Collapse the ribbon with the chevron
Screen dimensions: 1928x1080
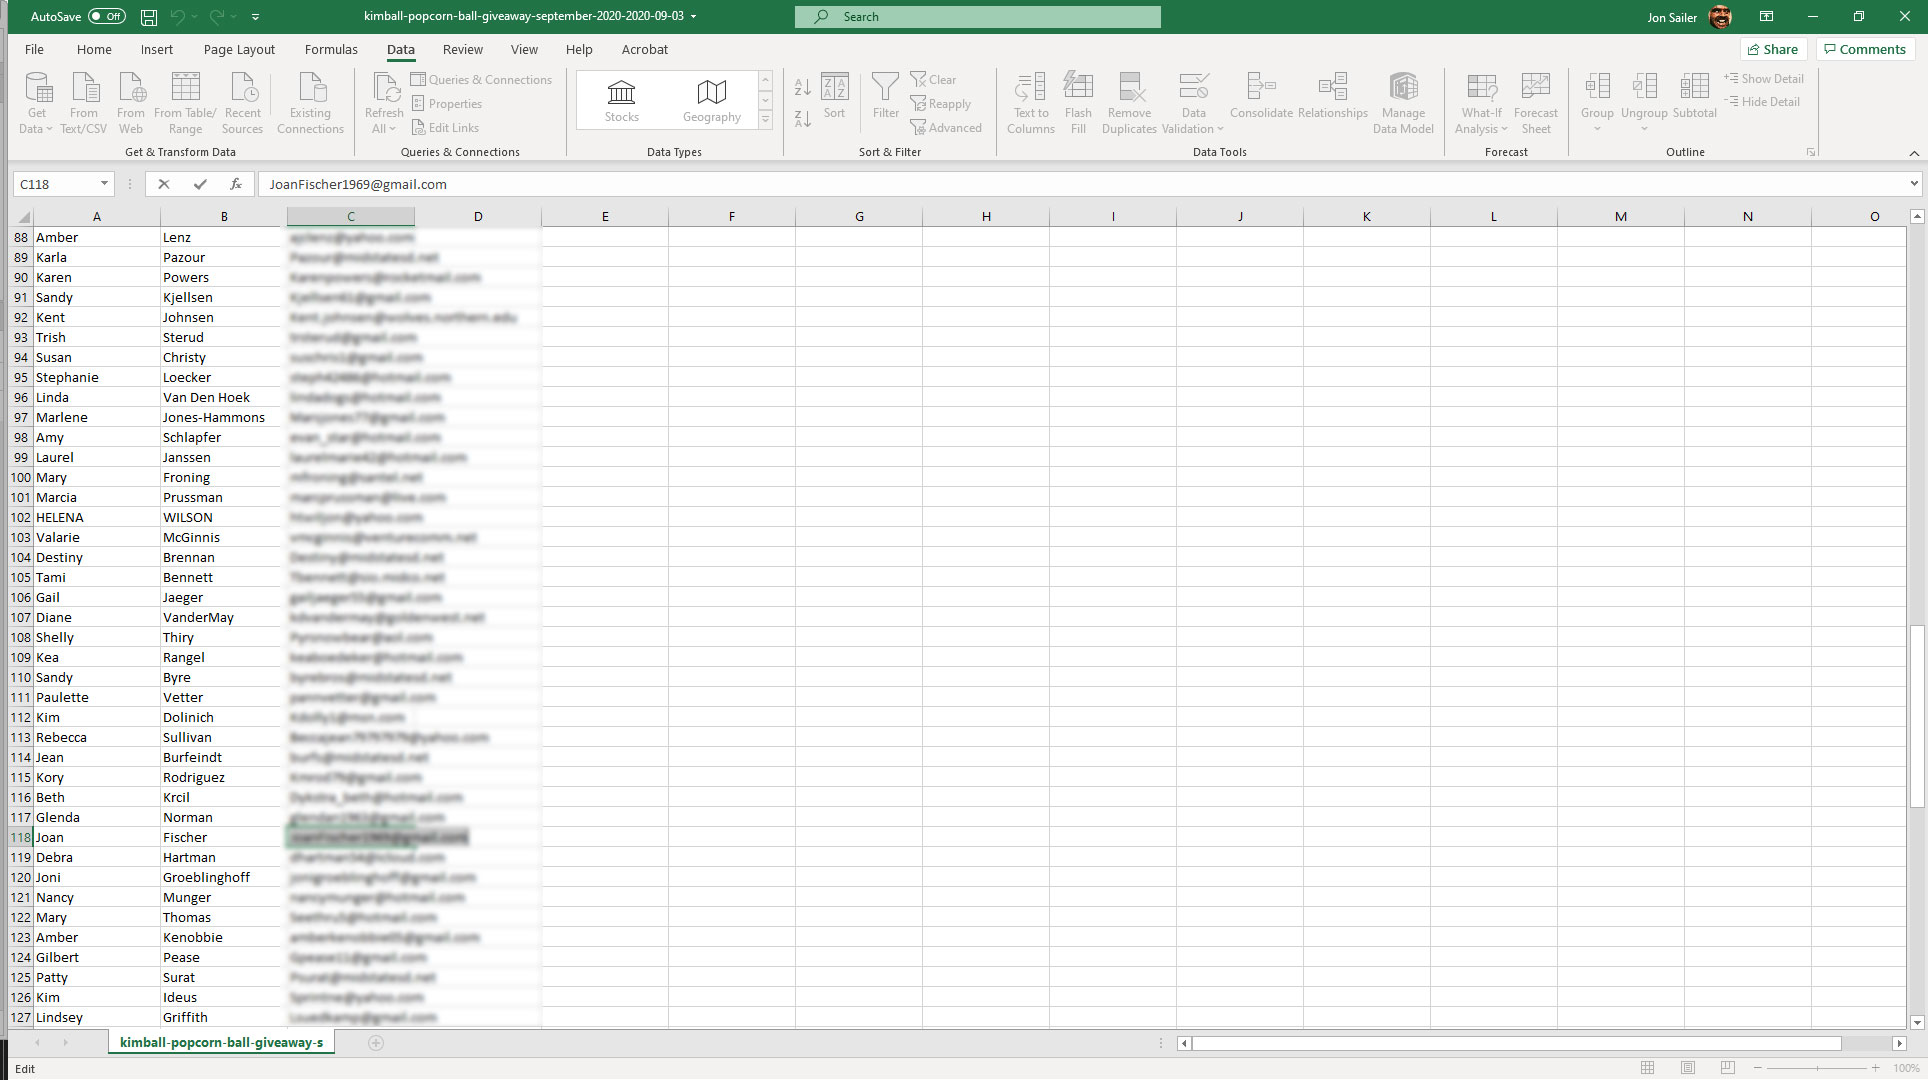1914,153
